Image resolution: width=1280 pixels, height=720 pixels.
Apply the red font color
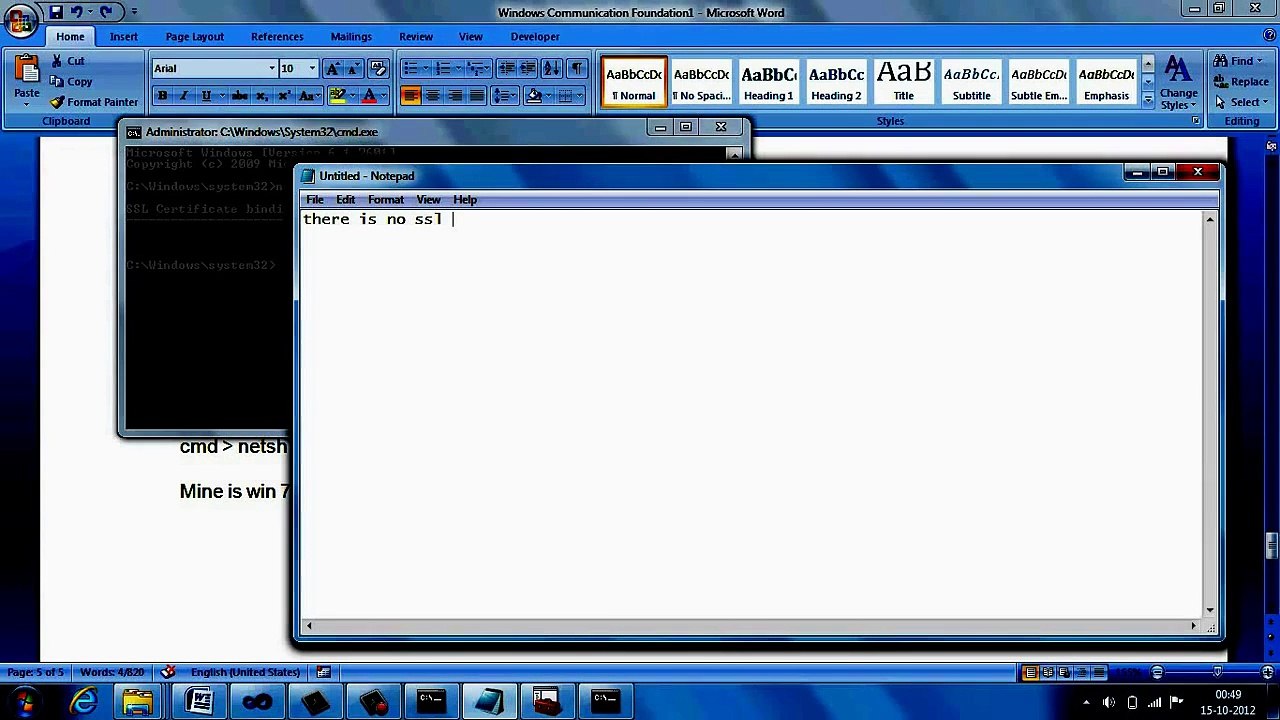click(369, 96)
